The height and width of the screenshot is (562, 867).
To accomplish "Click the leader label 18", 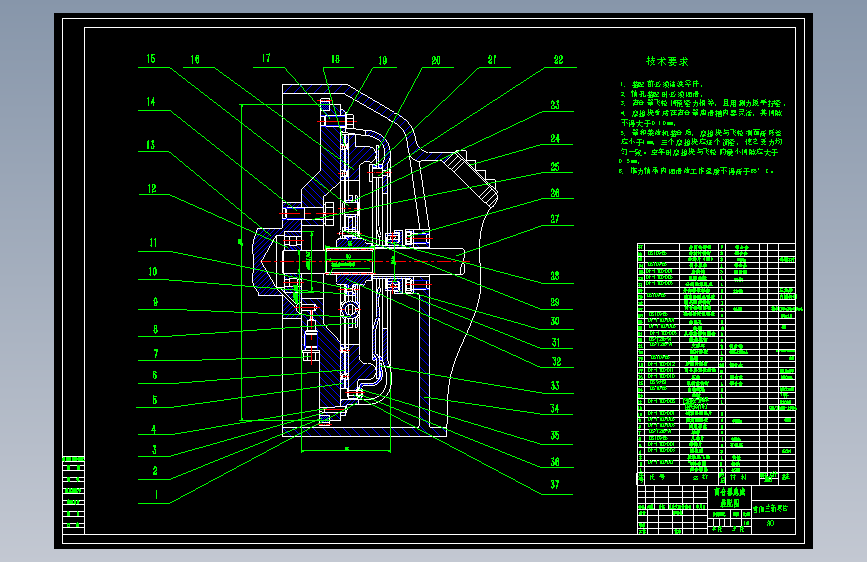I will tap(336, 59).
